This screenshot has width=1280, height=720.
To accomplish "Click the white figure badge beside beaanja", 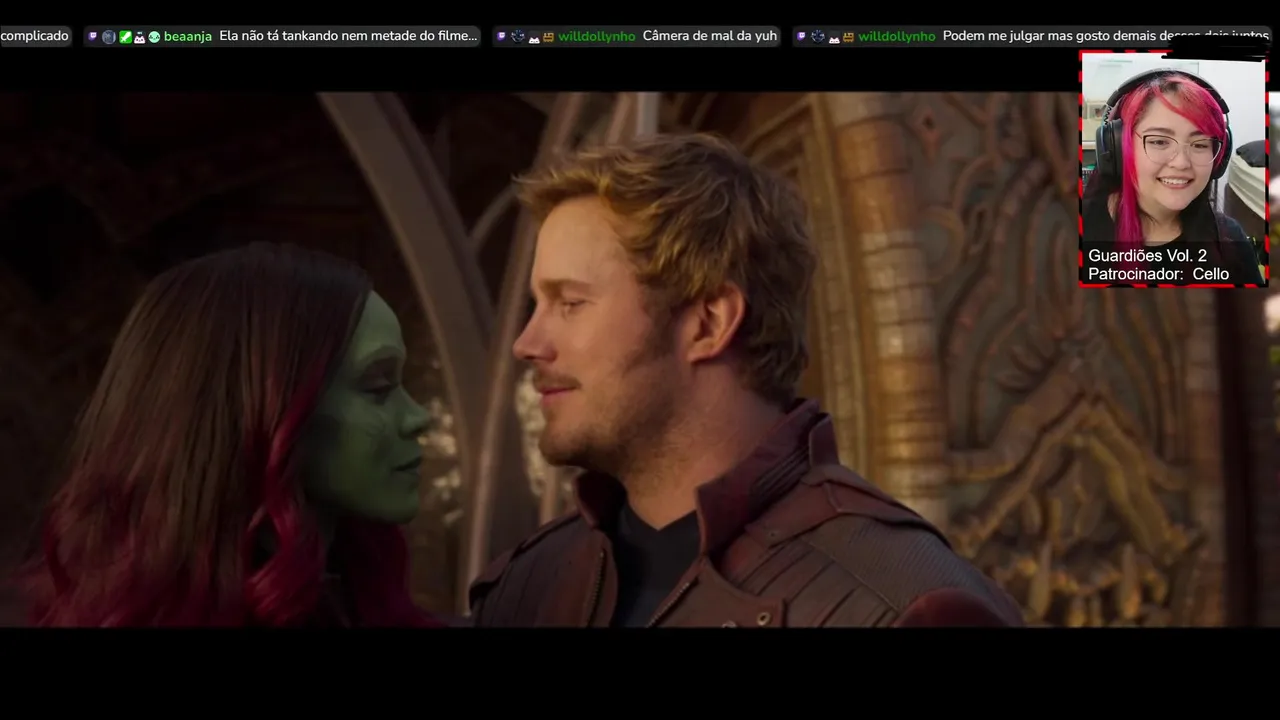I will 140,38.
